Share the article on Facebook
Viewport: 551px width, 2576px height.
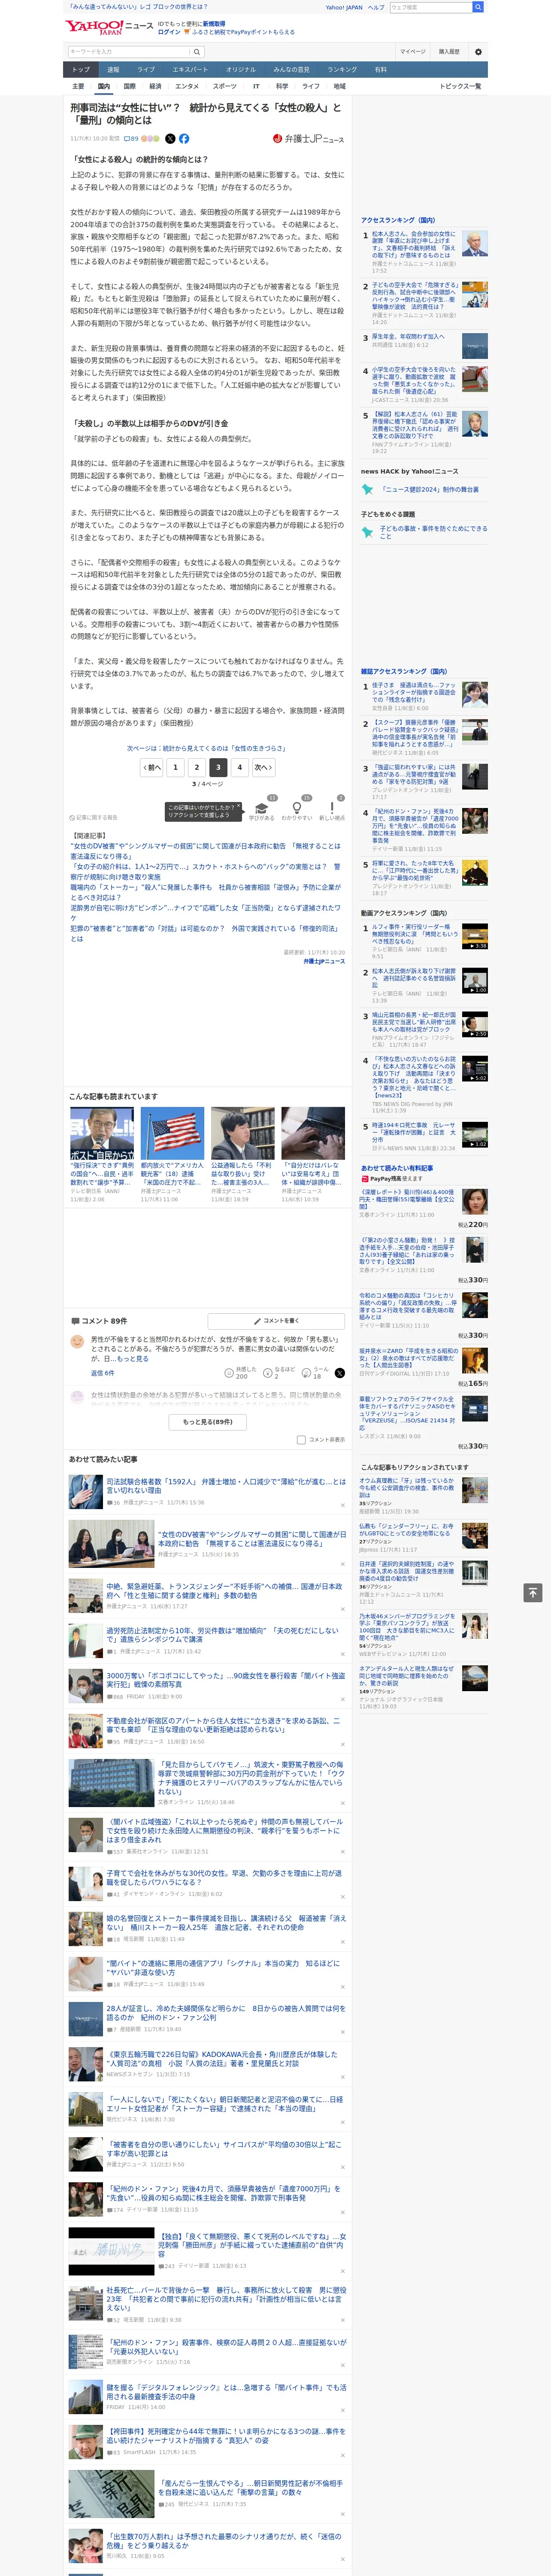[184, 139]
